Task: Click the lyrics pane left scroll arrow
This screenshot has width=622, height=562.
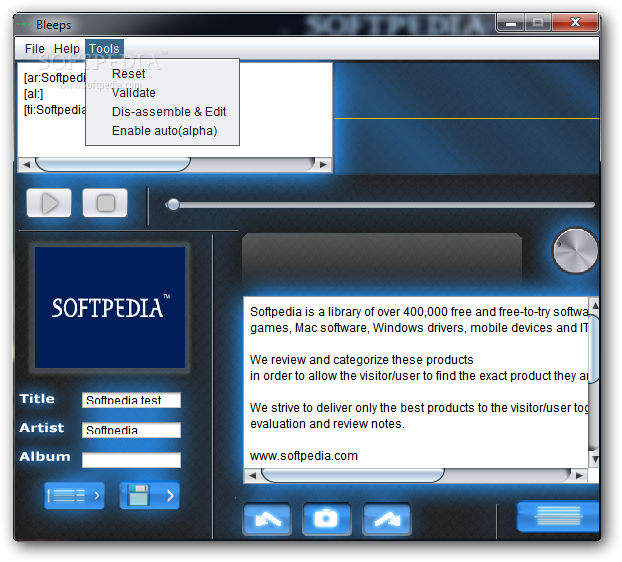Action: [x=252, y=475]
